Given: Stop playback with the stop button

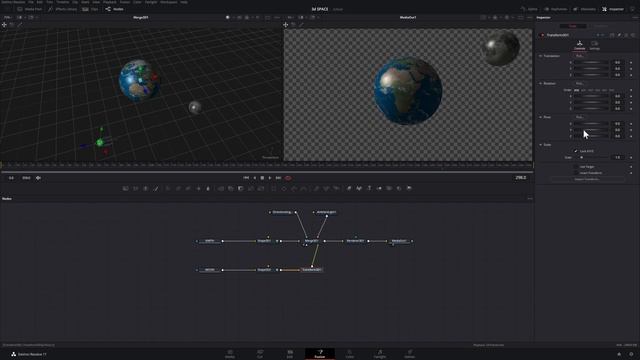Looking at the screenshot, I should click(x=262, y=178).
